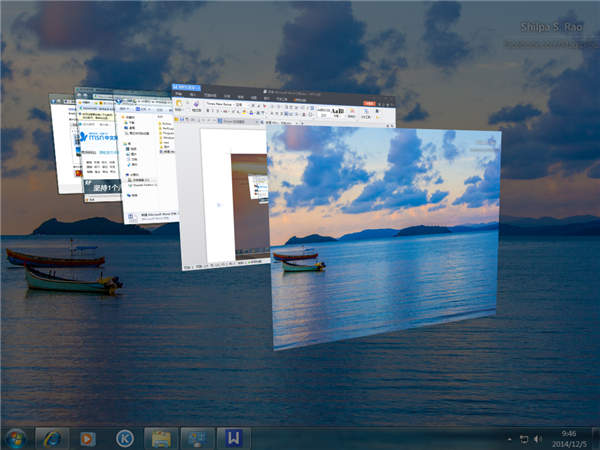Open the network status tray icon

coord(523,439)
